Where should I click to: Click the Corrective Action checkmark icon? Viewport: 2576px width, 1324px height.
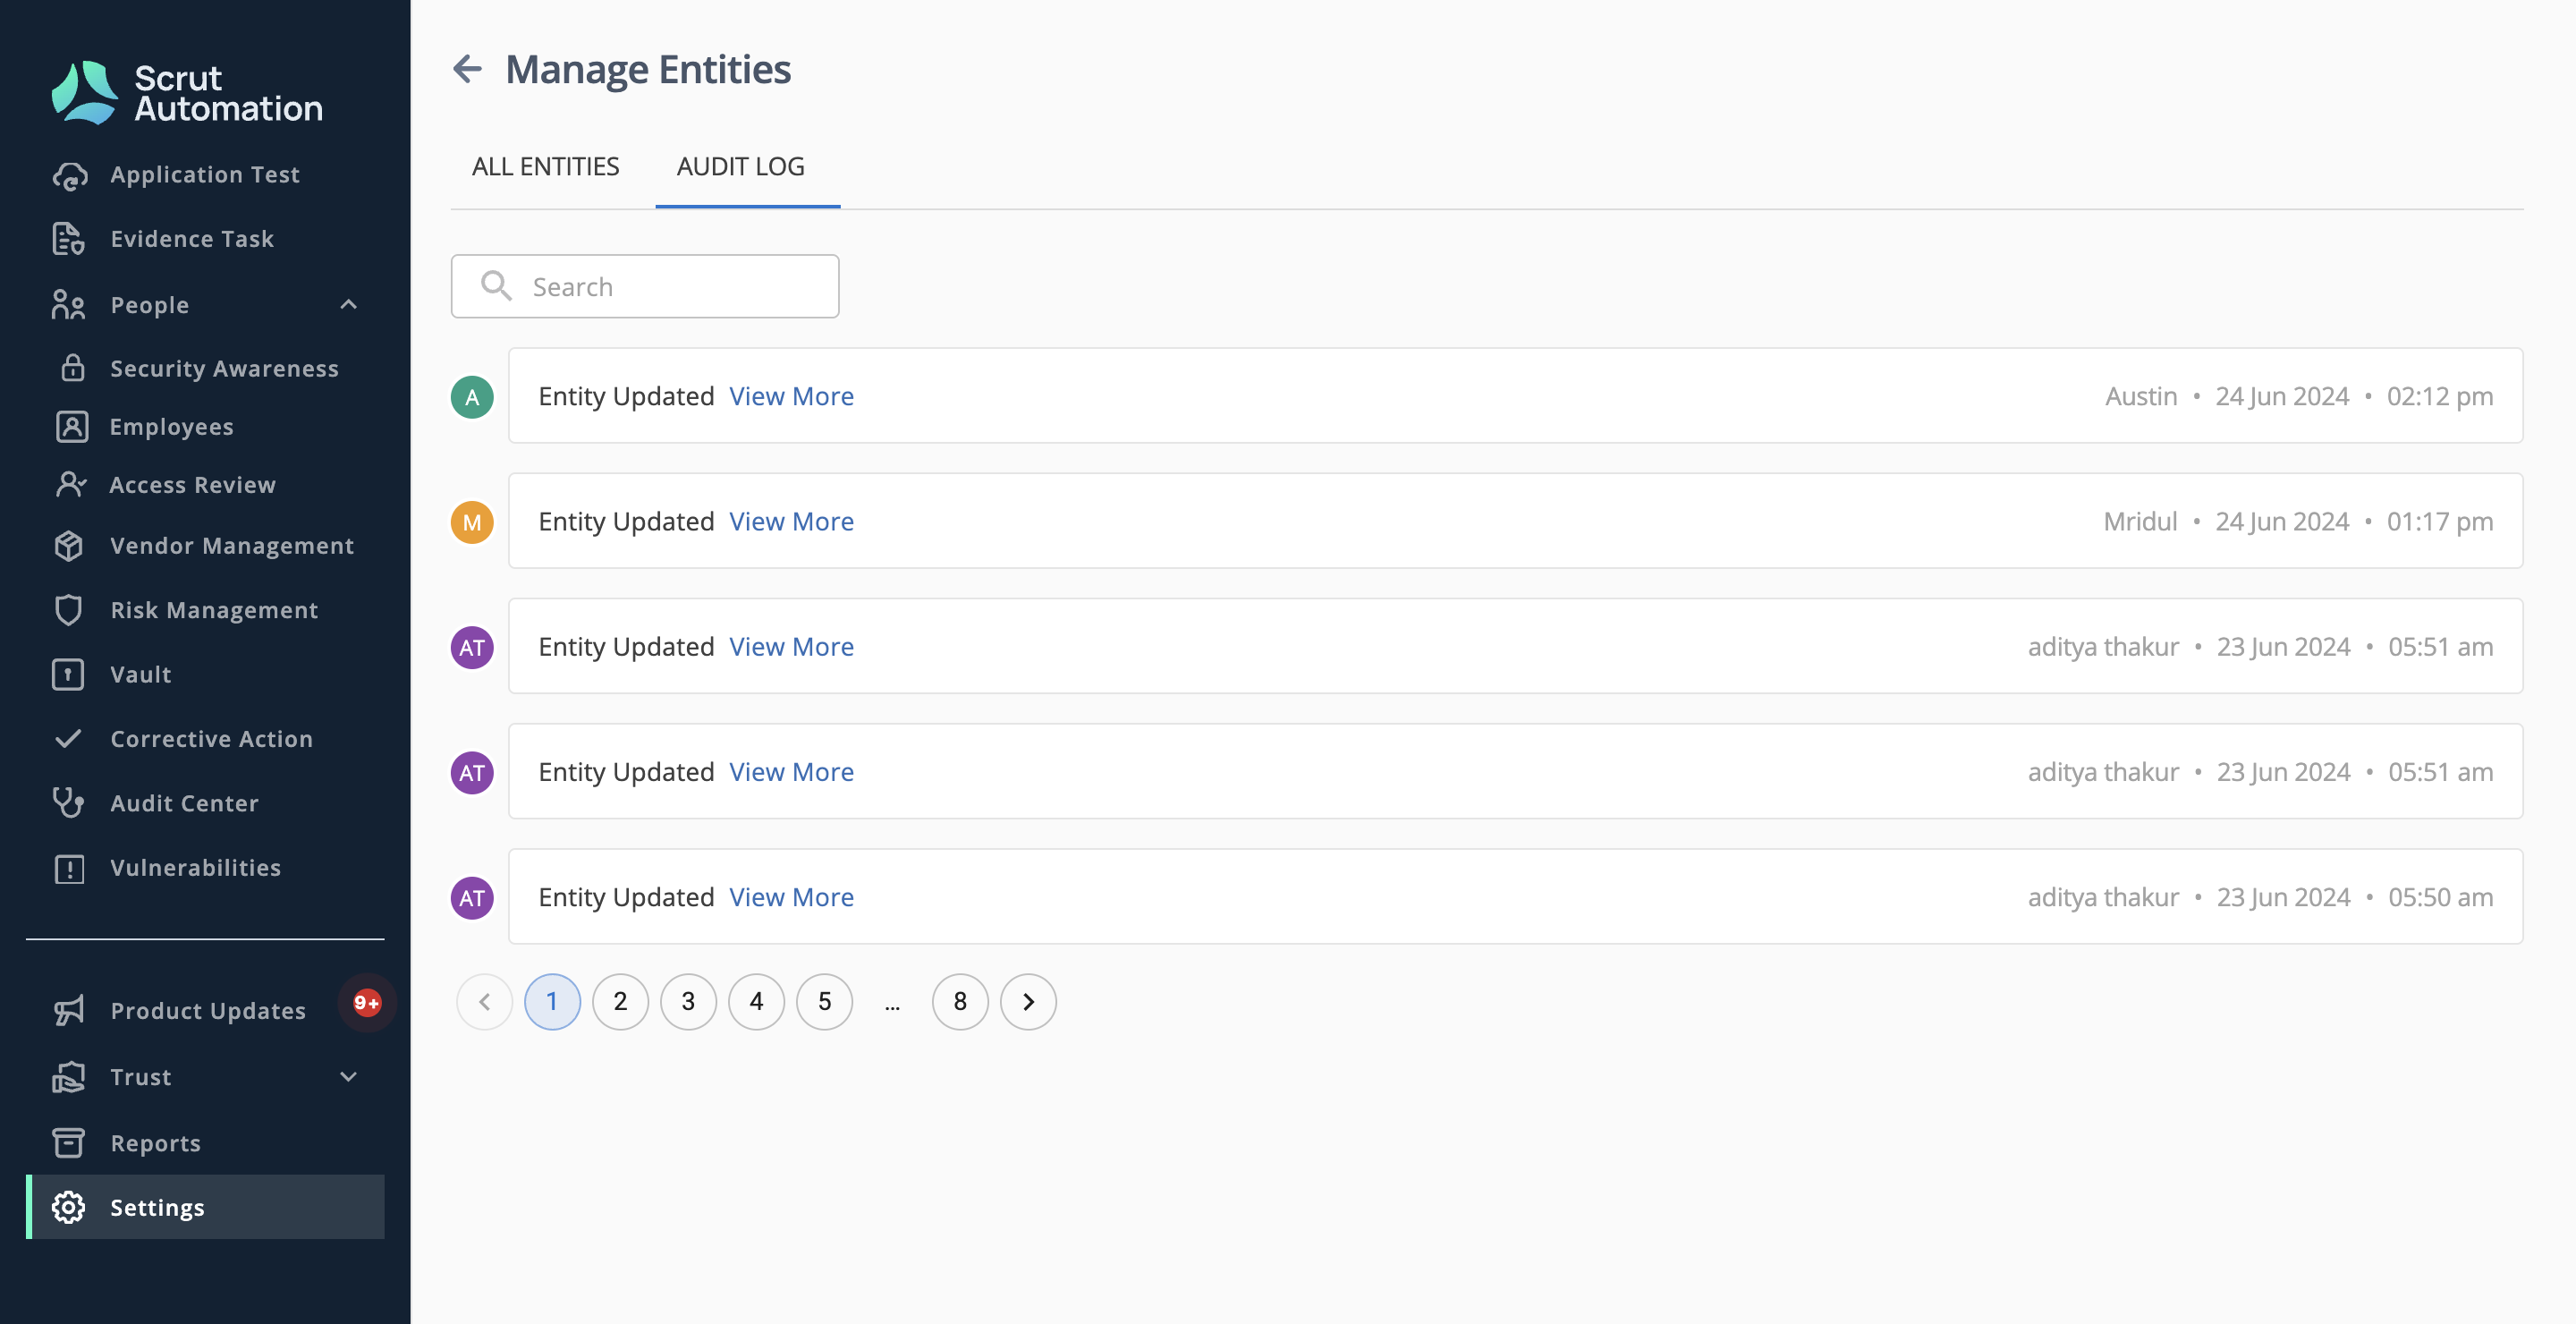pos(69,739)
